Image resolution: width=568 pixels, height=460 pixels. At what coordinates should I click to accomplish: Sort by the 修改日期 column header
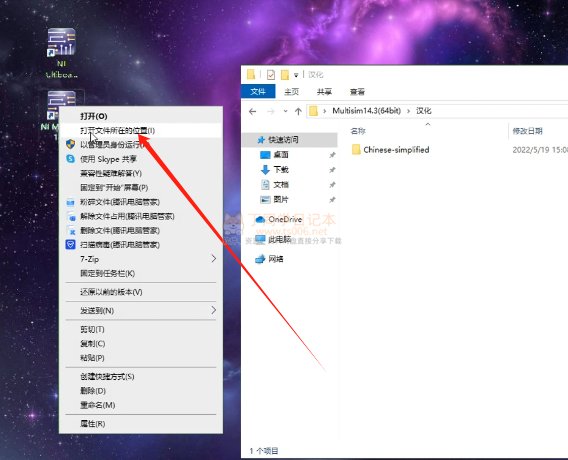(x=527, y=131)
